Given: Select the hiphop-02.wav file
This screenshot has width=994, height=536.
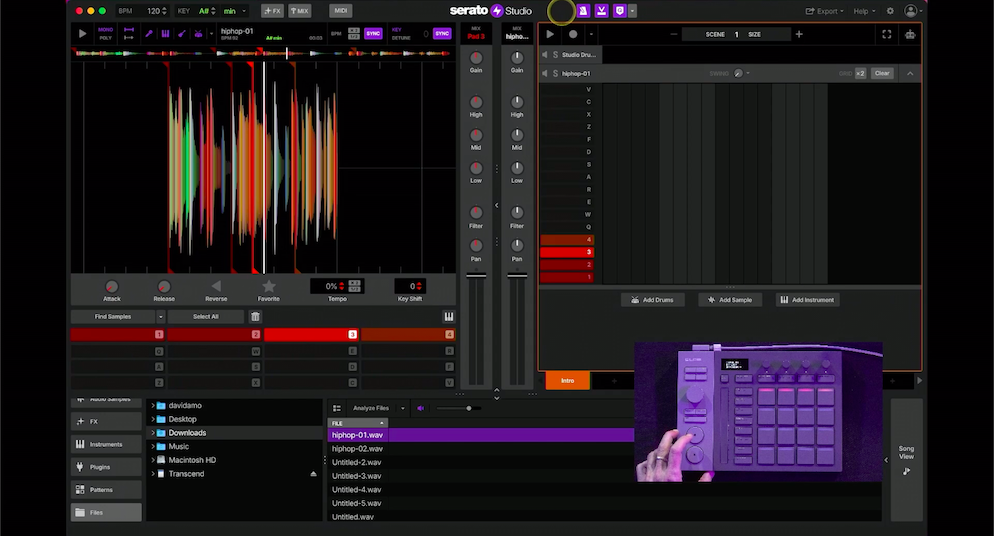Looking at the screenshot, I should [358, 449].
